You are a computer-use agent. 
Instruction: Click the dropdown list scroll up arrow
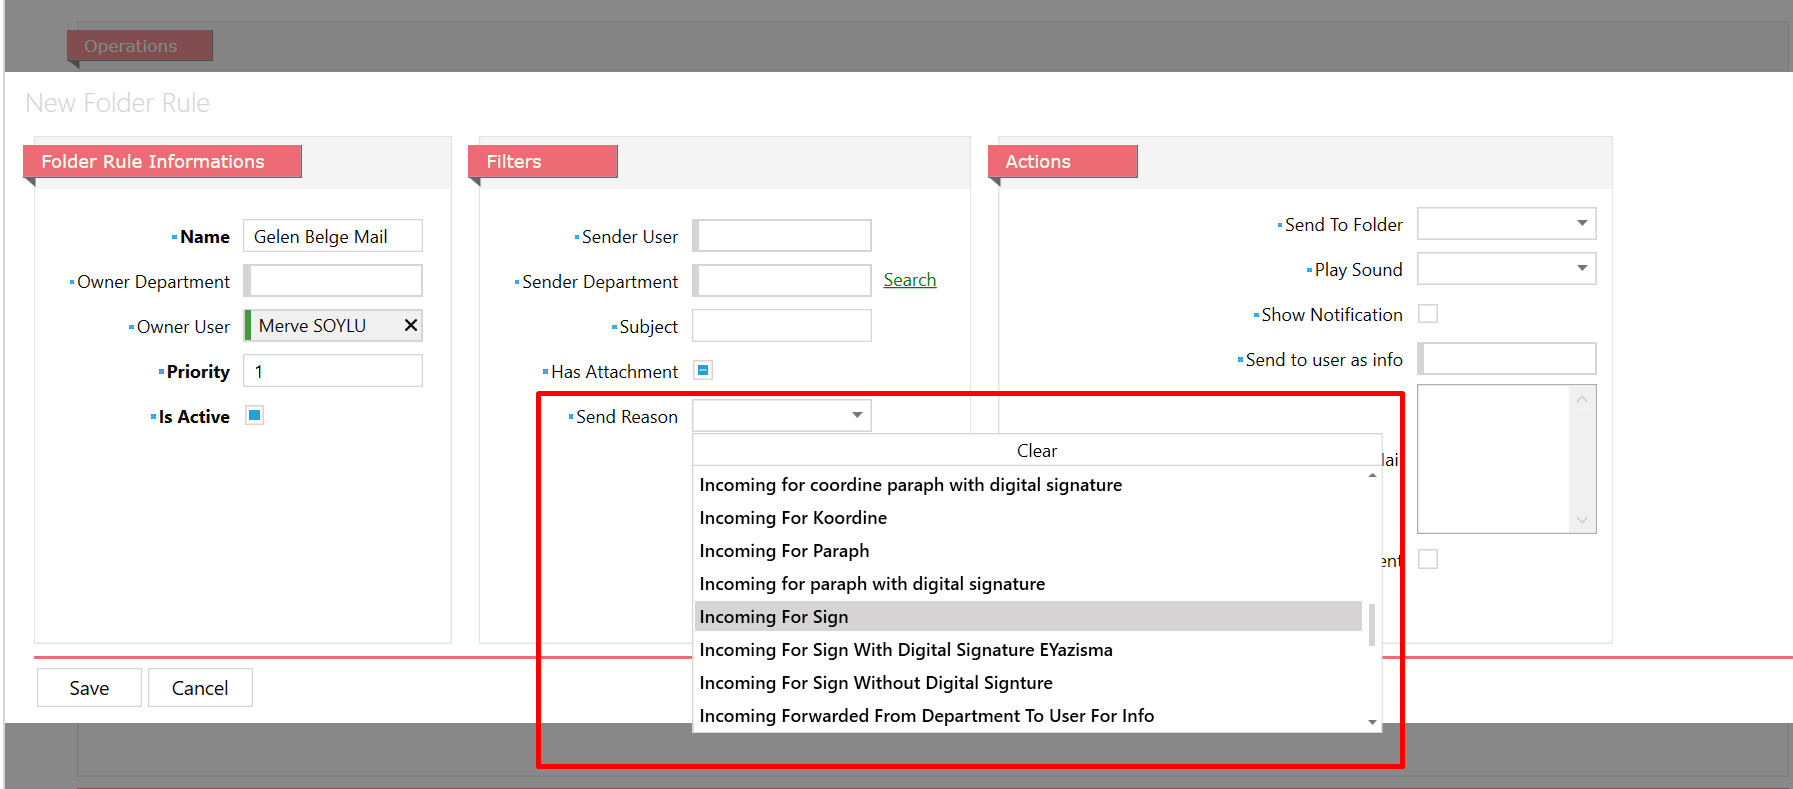(1372, 476)
